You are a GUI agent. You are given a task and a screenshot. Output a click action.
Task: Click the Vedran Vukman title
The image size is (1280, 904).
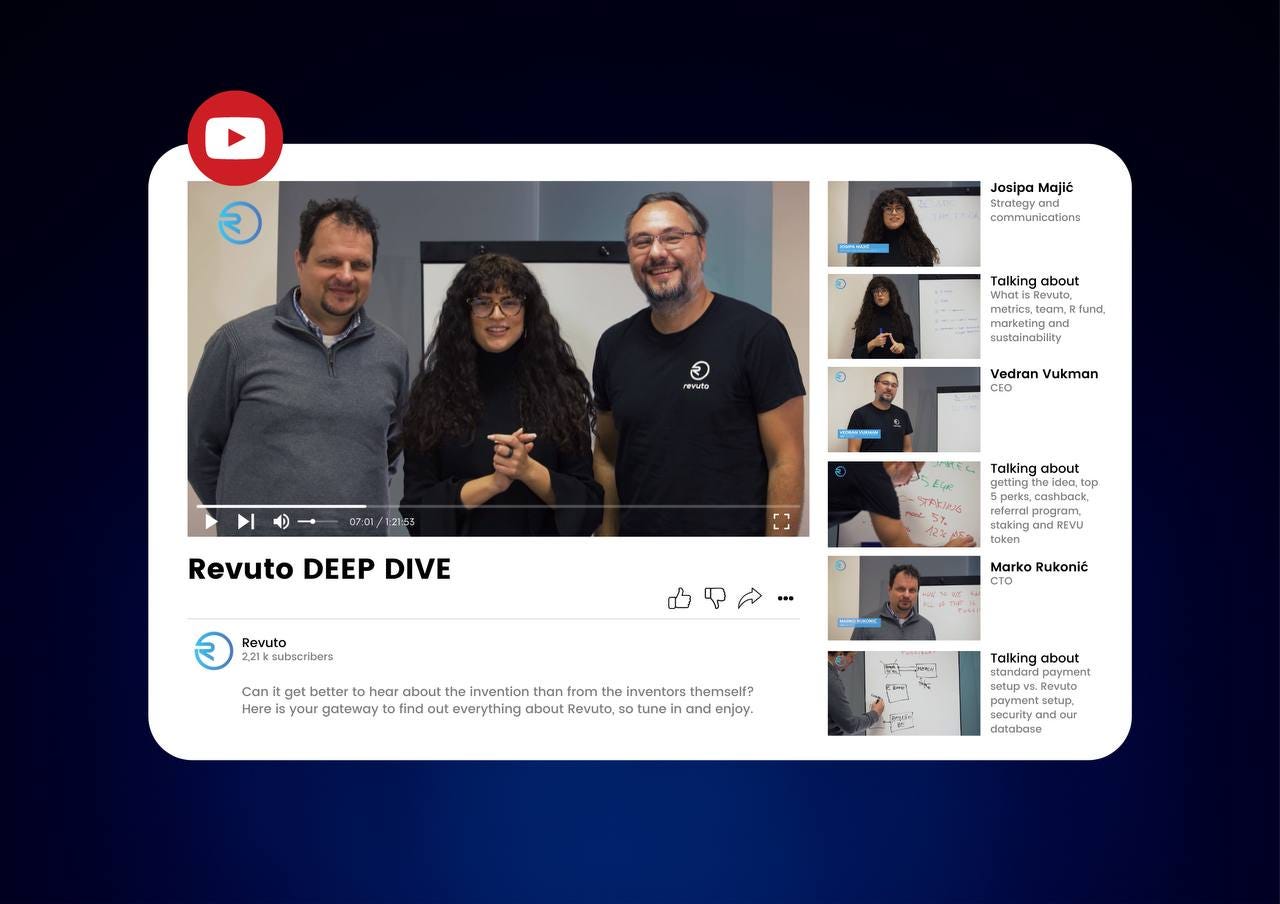pyautogui.click(x=1044, y=374)
